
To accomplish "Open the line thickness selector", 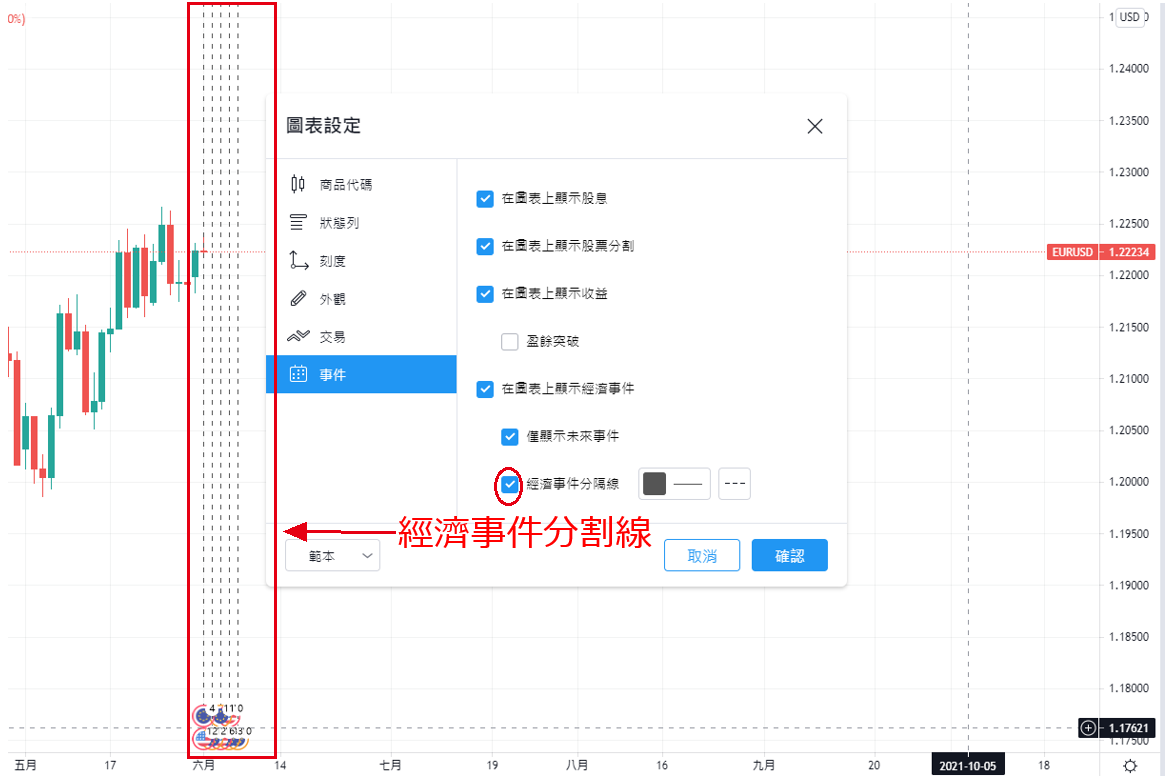I will pos(688,484).
